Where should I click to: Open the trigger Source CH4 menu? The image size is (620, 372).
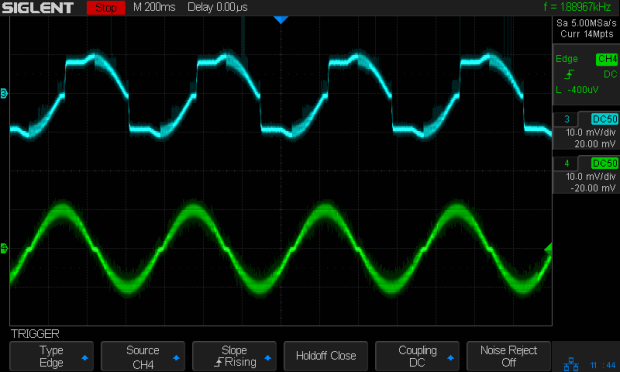(x=143, y=356)
